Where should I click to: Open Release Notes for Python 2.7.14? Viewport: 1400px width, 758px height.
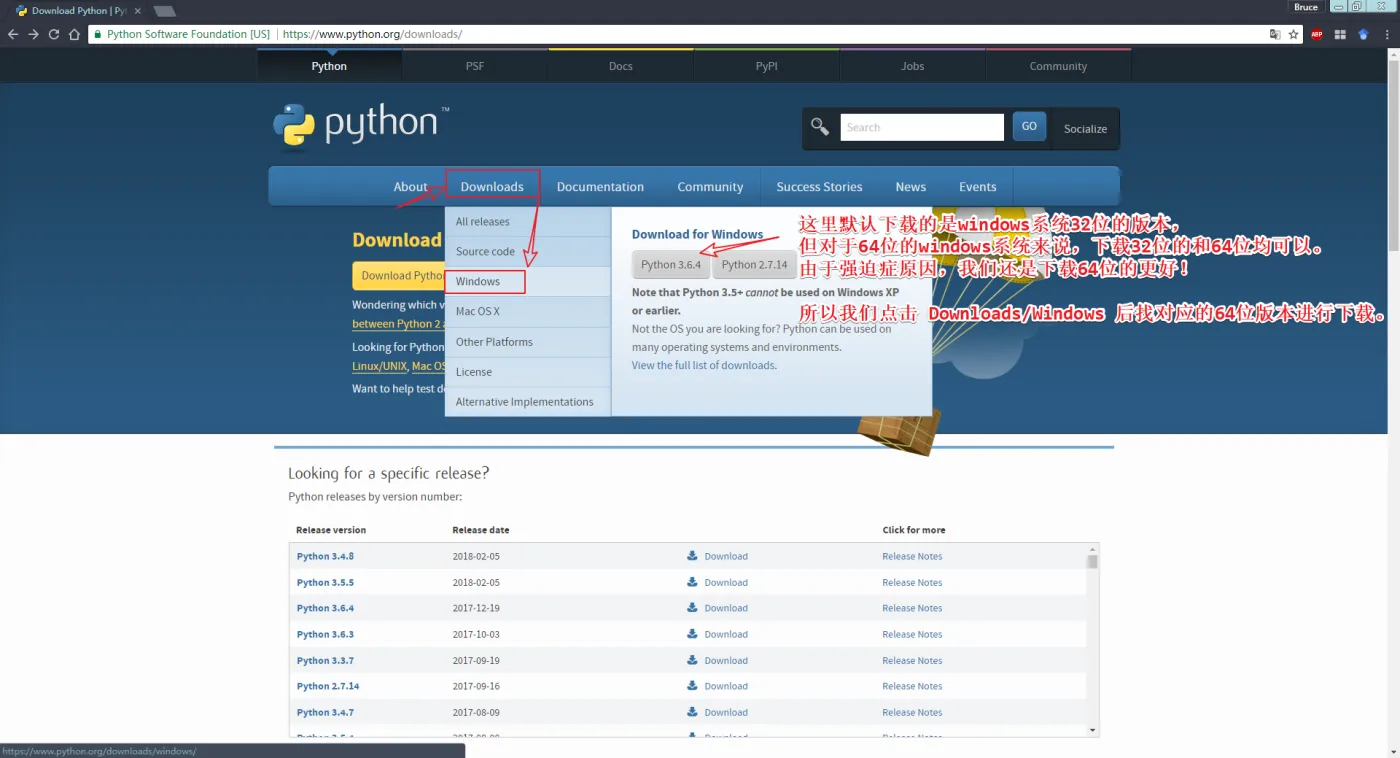[912, 686]
